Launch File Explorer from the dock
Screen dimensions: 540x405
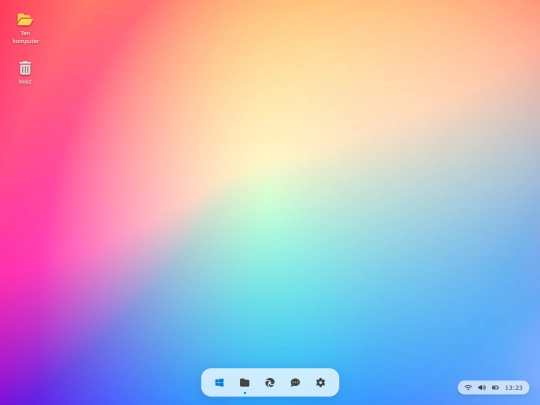tap(245, 383)
